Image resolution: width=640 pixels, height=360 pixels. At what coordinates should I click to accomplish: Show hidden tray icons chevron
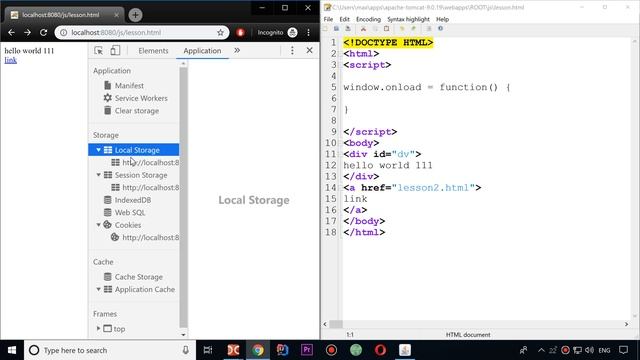coord(541,350)
